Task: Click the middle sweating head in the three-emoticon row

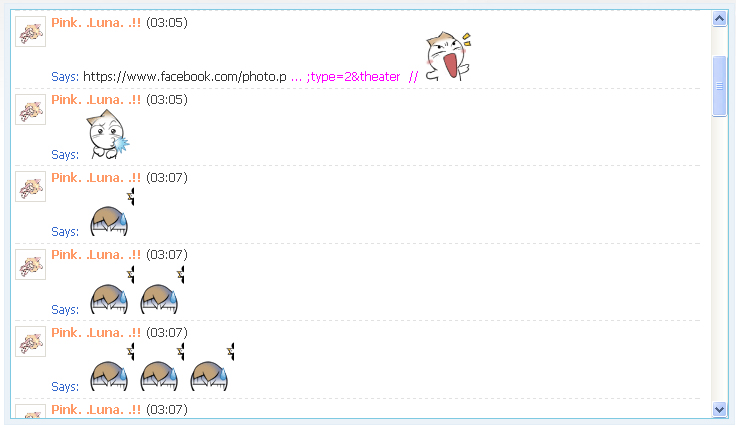Action: click(x=162, y=367)
